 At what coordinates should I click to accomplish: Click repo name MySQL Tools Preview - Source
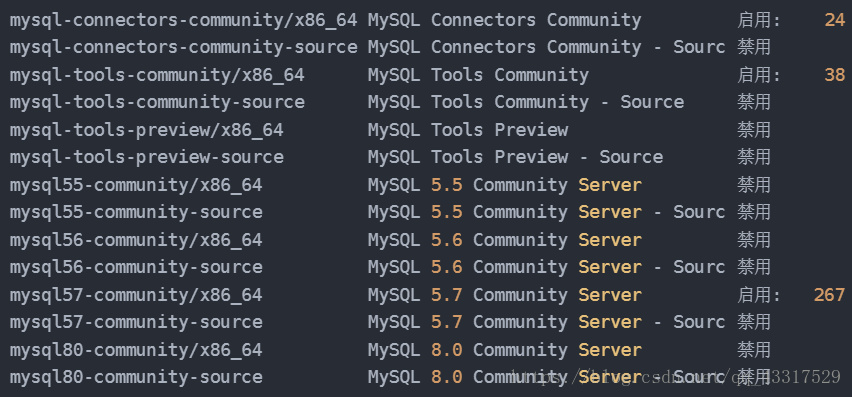click(x=515, y=157)
